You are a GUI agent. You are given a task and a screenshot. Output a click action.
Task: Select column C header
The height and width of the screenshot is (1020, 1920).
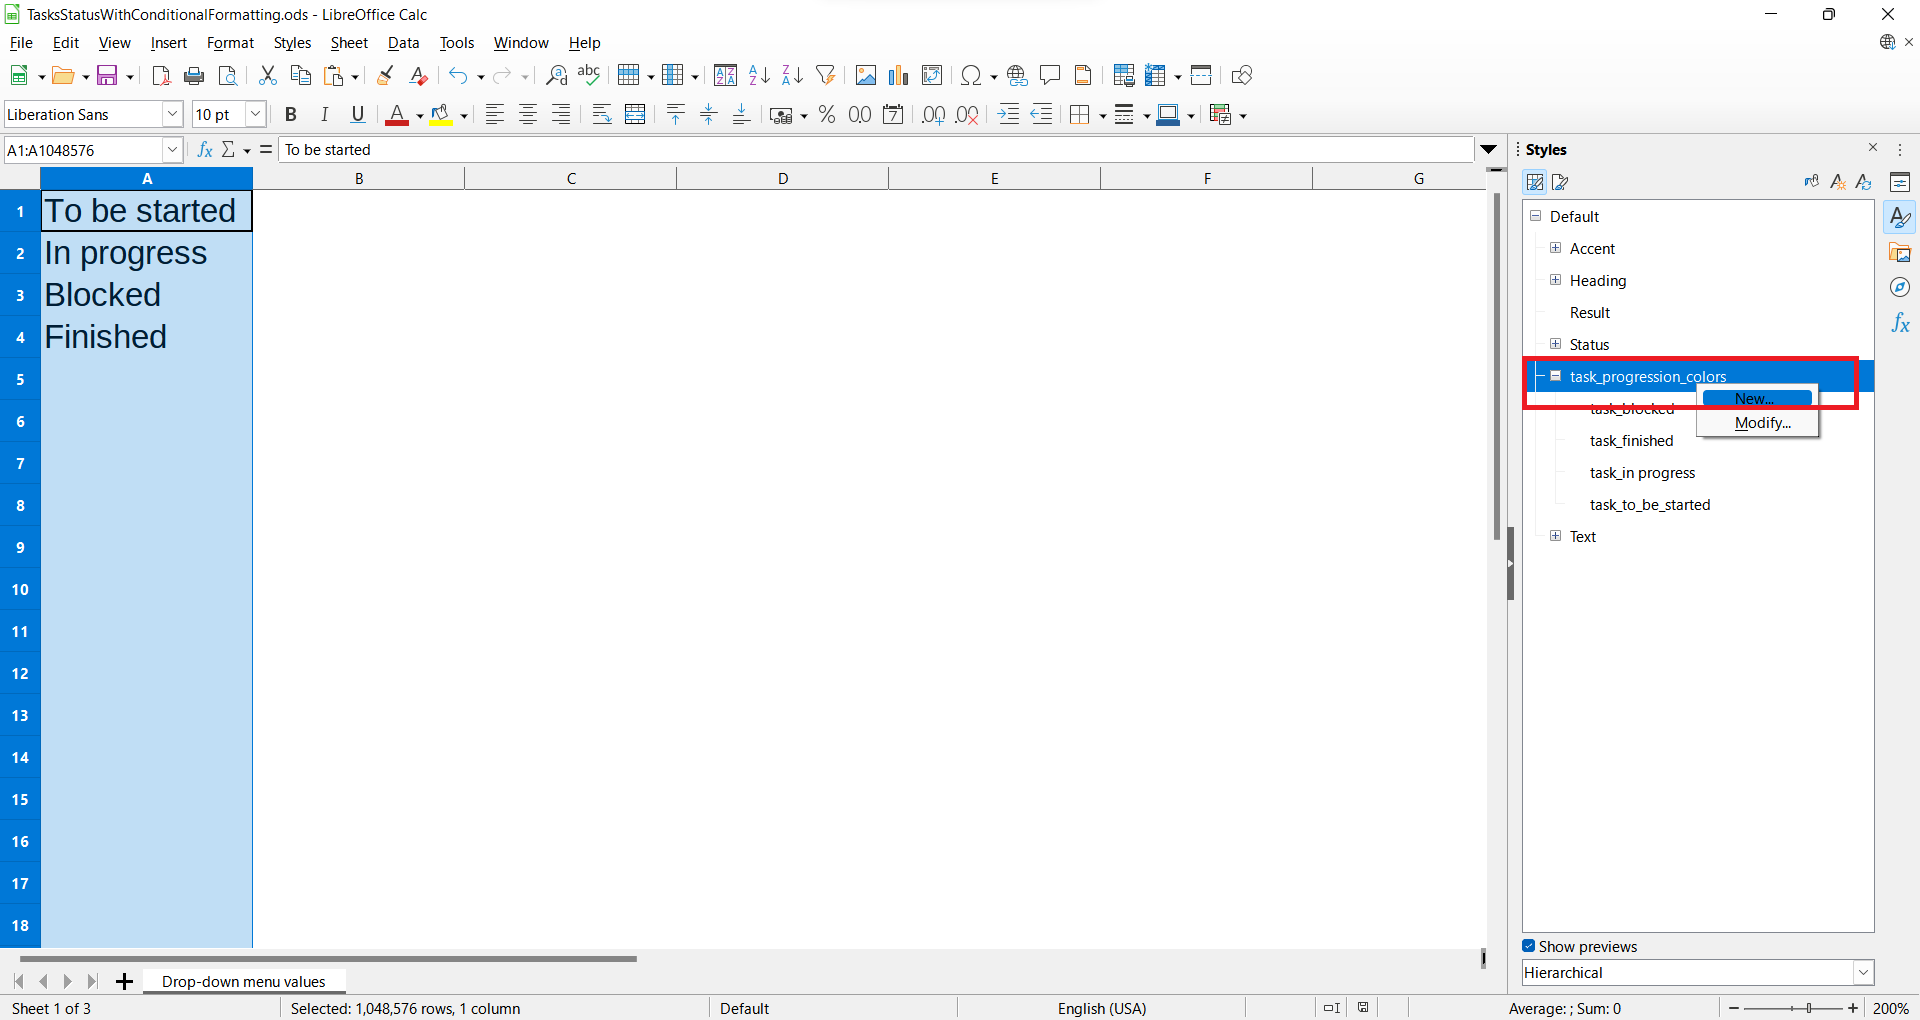click(x=571, y=178)
